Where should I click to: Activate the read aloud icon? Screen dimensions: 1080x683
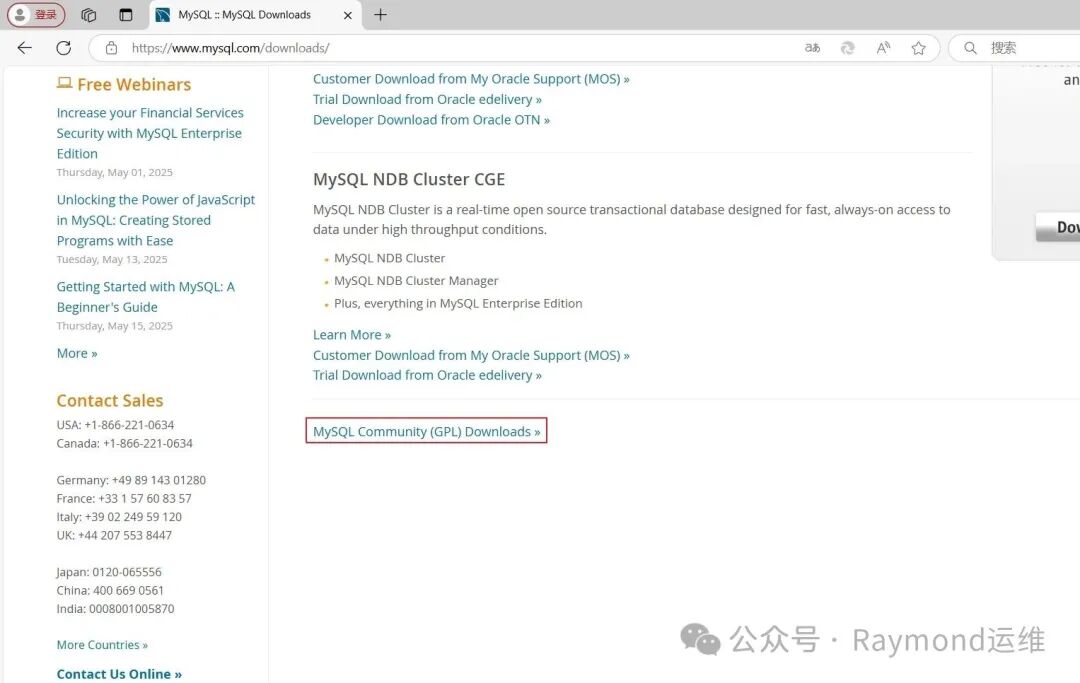coord(883,48)
